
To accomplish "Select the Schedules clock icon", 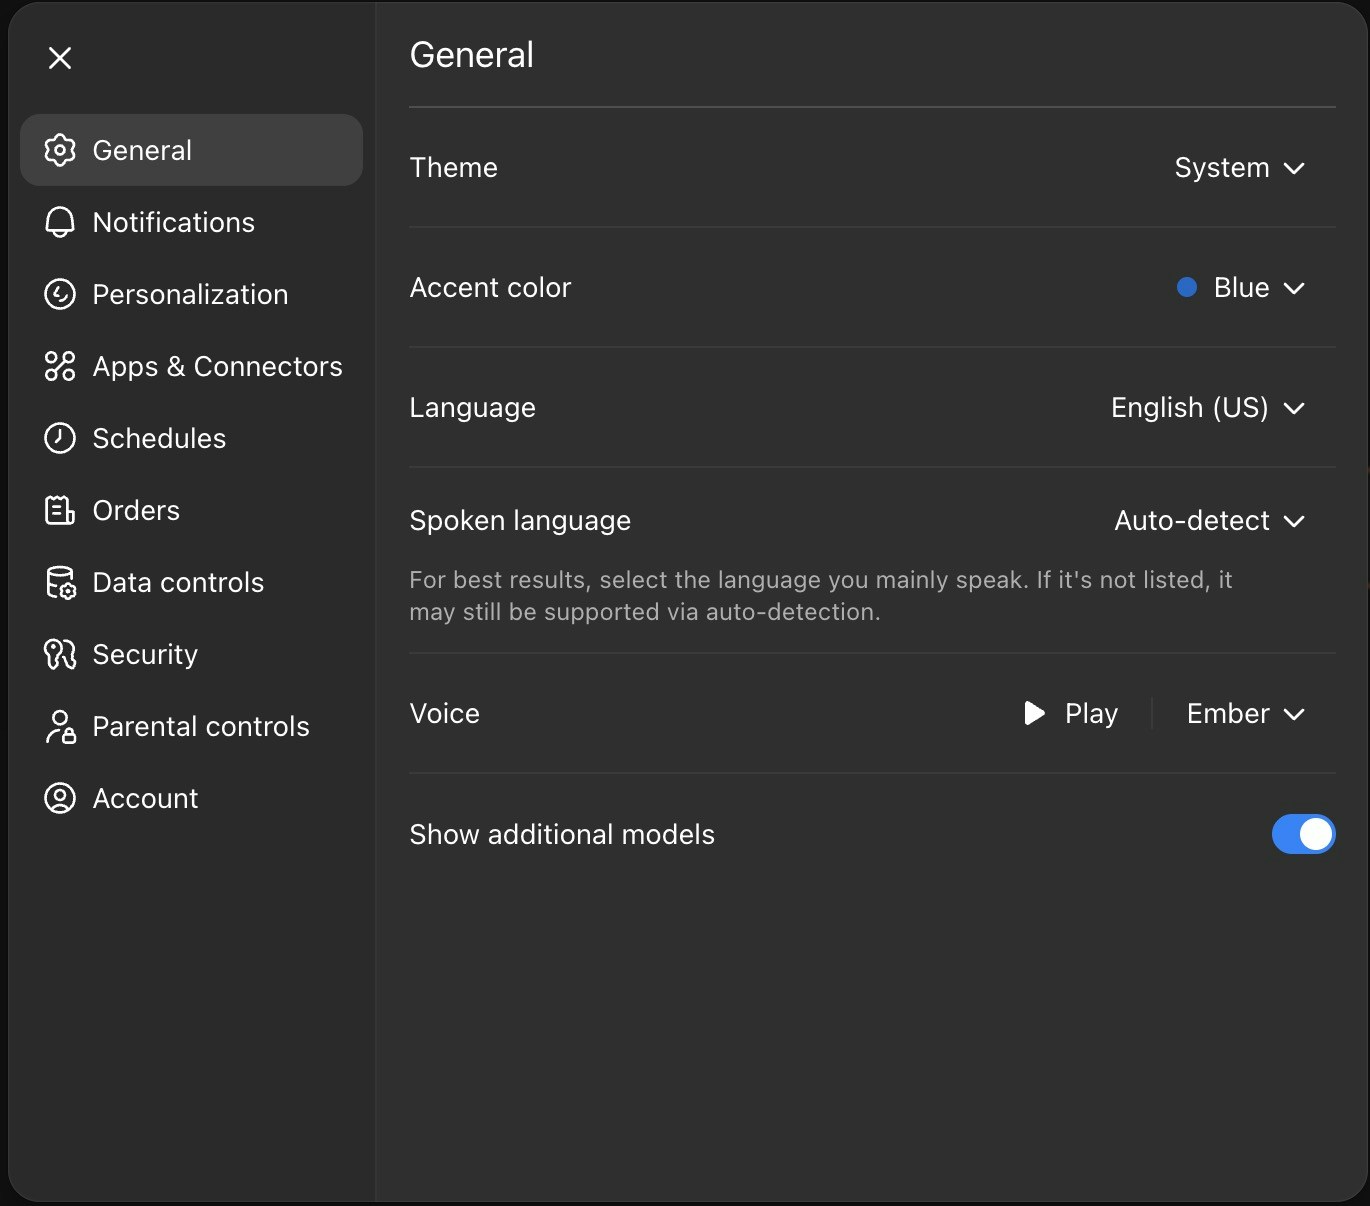I will point(59,438).
